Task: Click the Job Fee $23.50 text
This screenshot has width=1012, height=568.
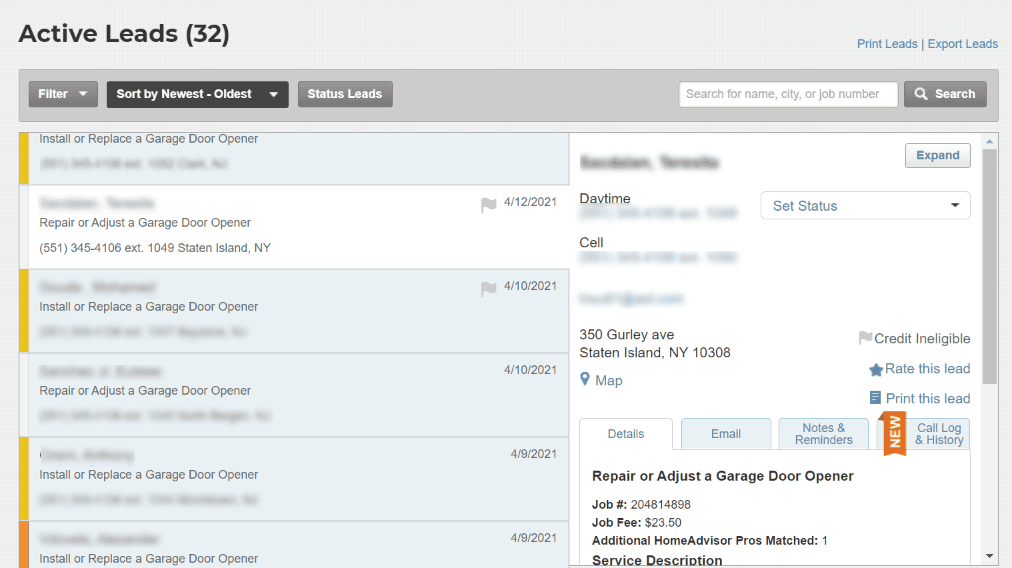Action: (636, 522)
